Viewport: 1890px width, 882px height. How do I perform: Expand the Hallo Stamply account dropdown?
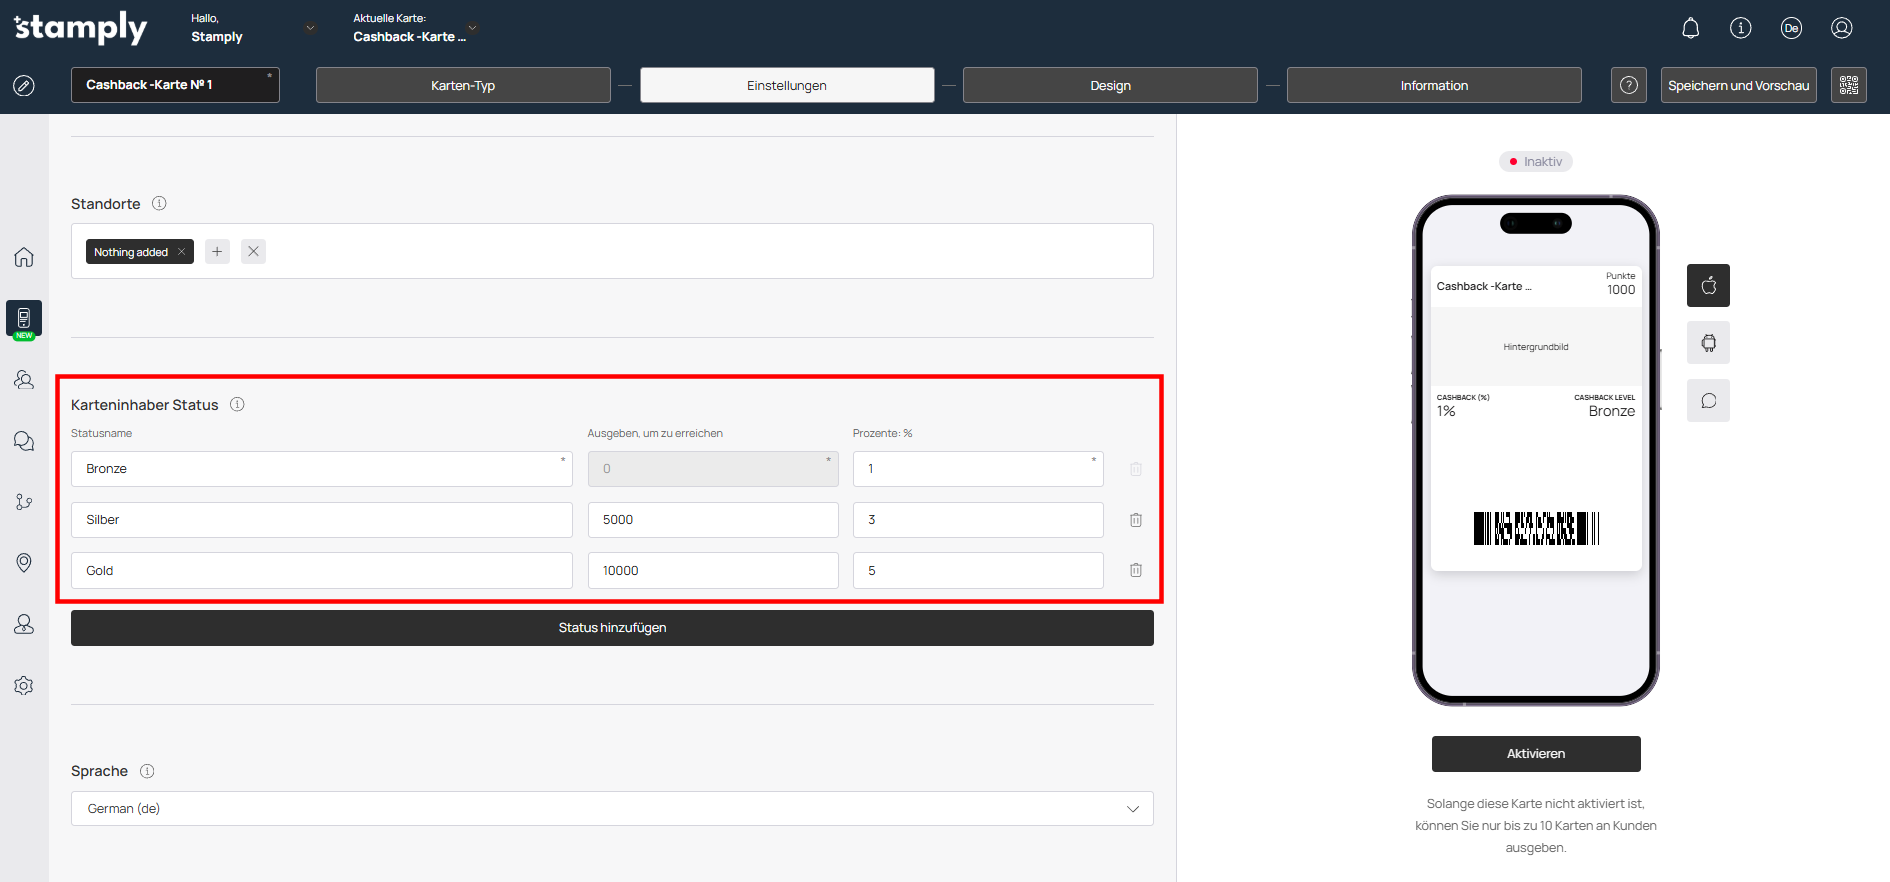(x=310, y=28)
